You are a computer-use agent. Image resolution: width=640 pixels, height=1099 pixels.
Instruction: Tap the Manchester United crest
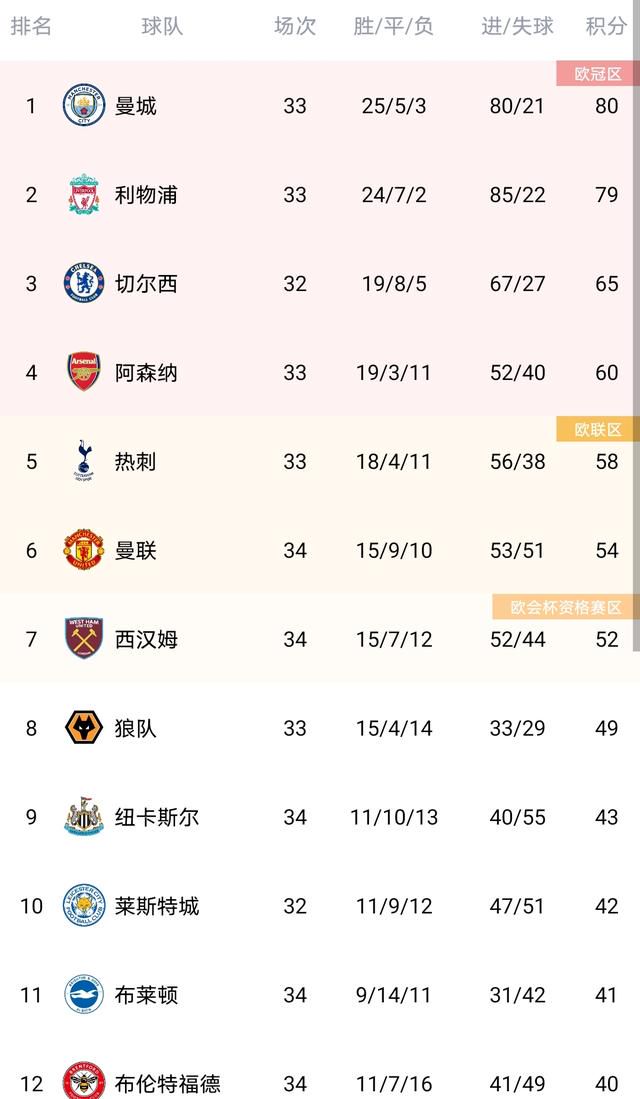(x=83, y=550)
